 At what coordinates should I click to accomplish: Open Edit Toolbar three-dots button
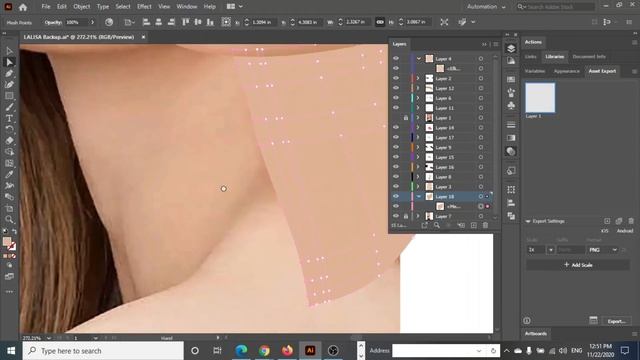click(9, 291)
